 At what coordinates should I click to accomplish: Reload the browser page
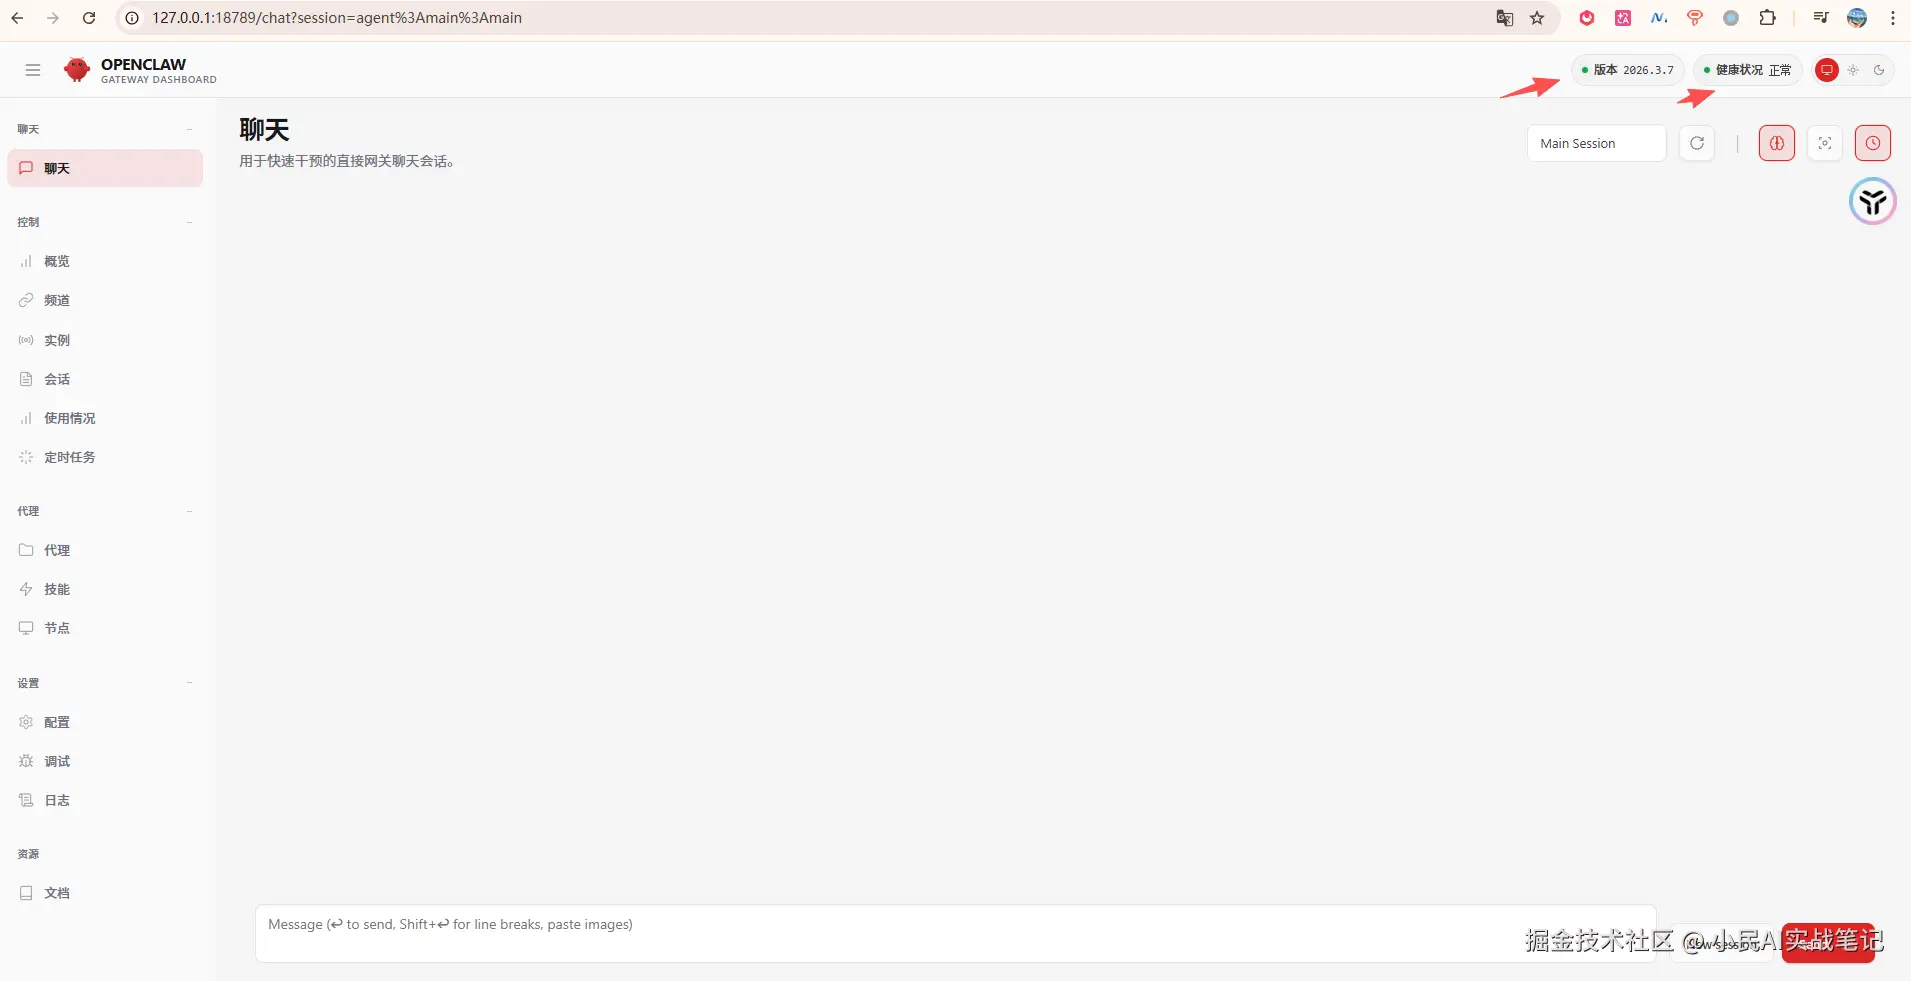tap(89, 18)
